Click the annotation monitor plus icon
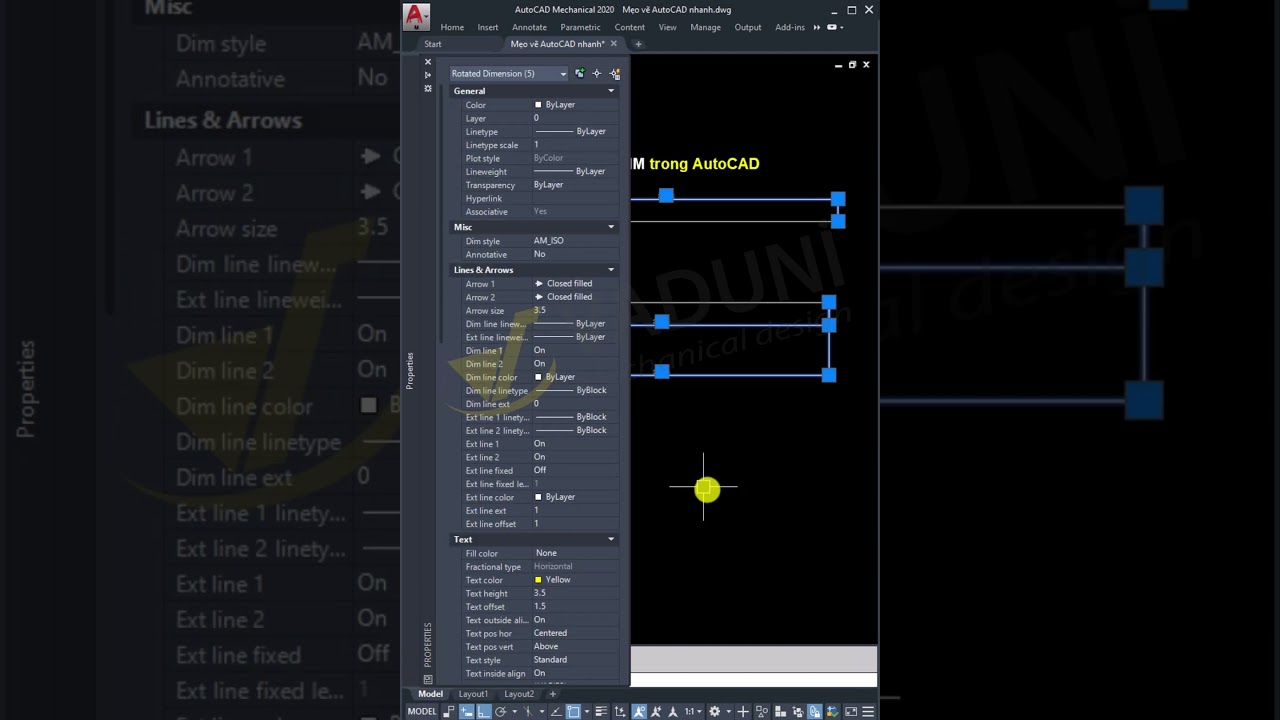Image resolution: width=1280 pixels, height=720 pixels. 743,711
